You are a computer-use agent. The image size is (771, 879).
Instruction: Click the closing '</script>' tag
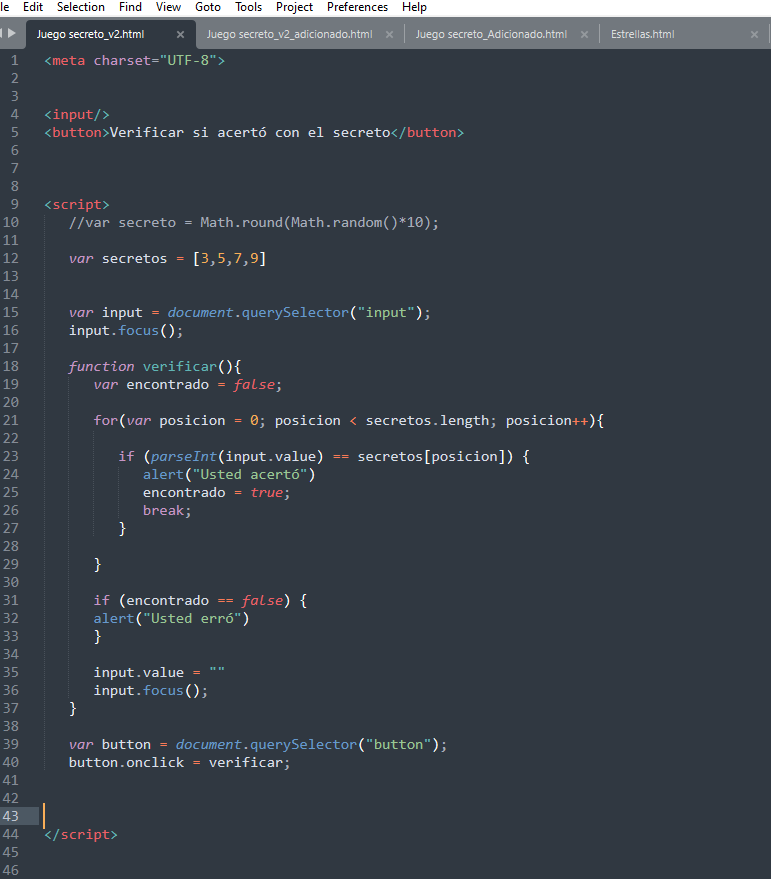(x=81, y=835)
